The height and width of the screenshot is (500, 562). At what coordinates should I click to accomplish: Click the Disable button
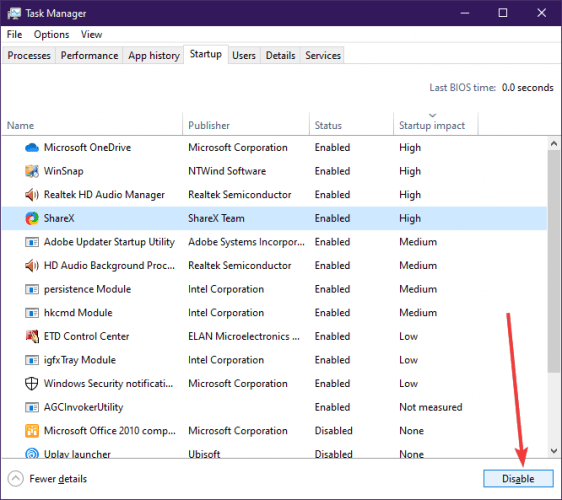518,478
